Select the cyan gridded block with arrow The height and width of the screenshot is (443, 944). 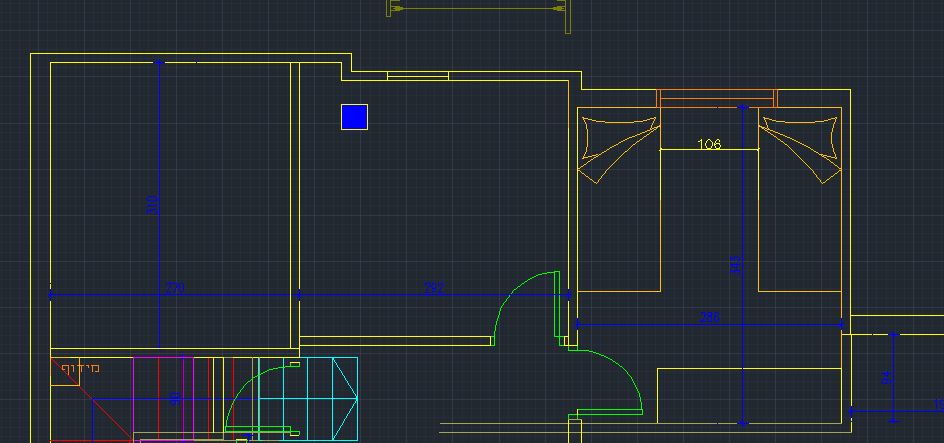[x=308, y=398]
